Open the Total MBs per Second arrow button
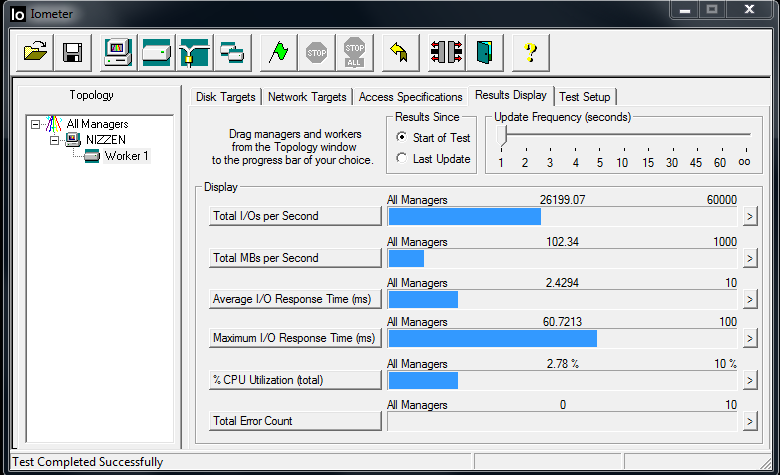The image size is (780, 475). tap(750, 258)
